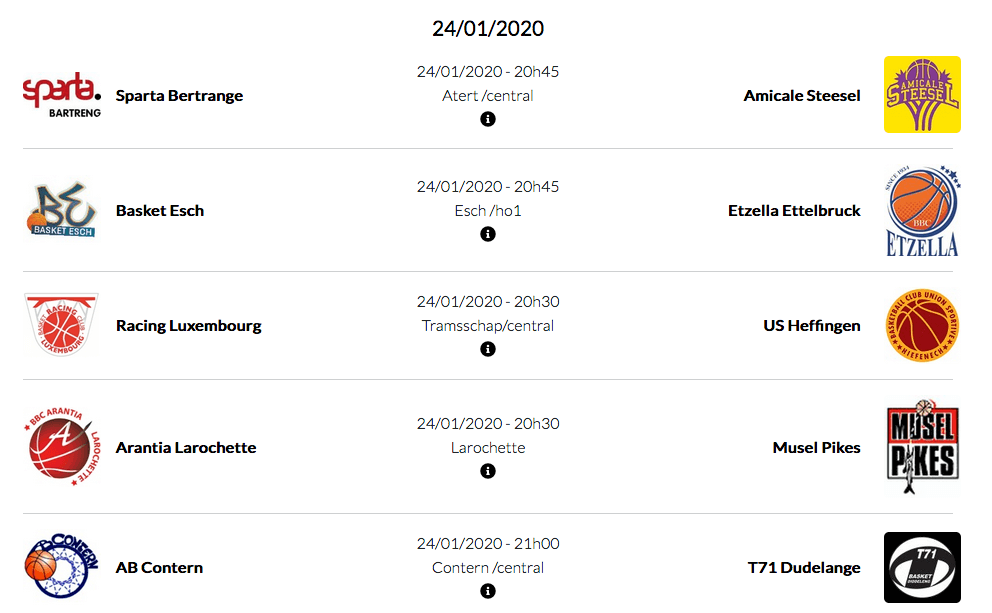The image size is (992, 613).
Task: Show info for the Esch /ho1 match
Action: point(488,234)
